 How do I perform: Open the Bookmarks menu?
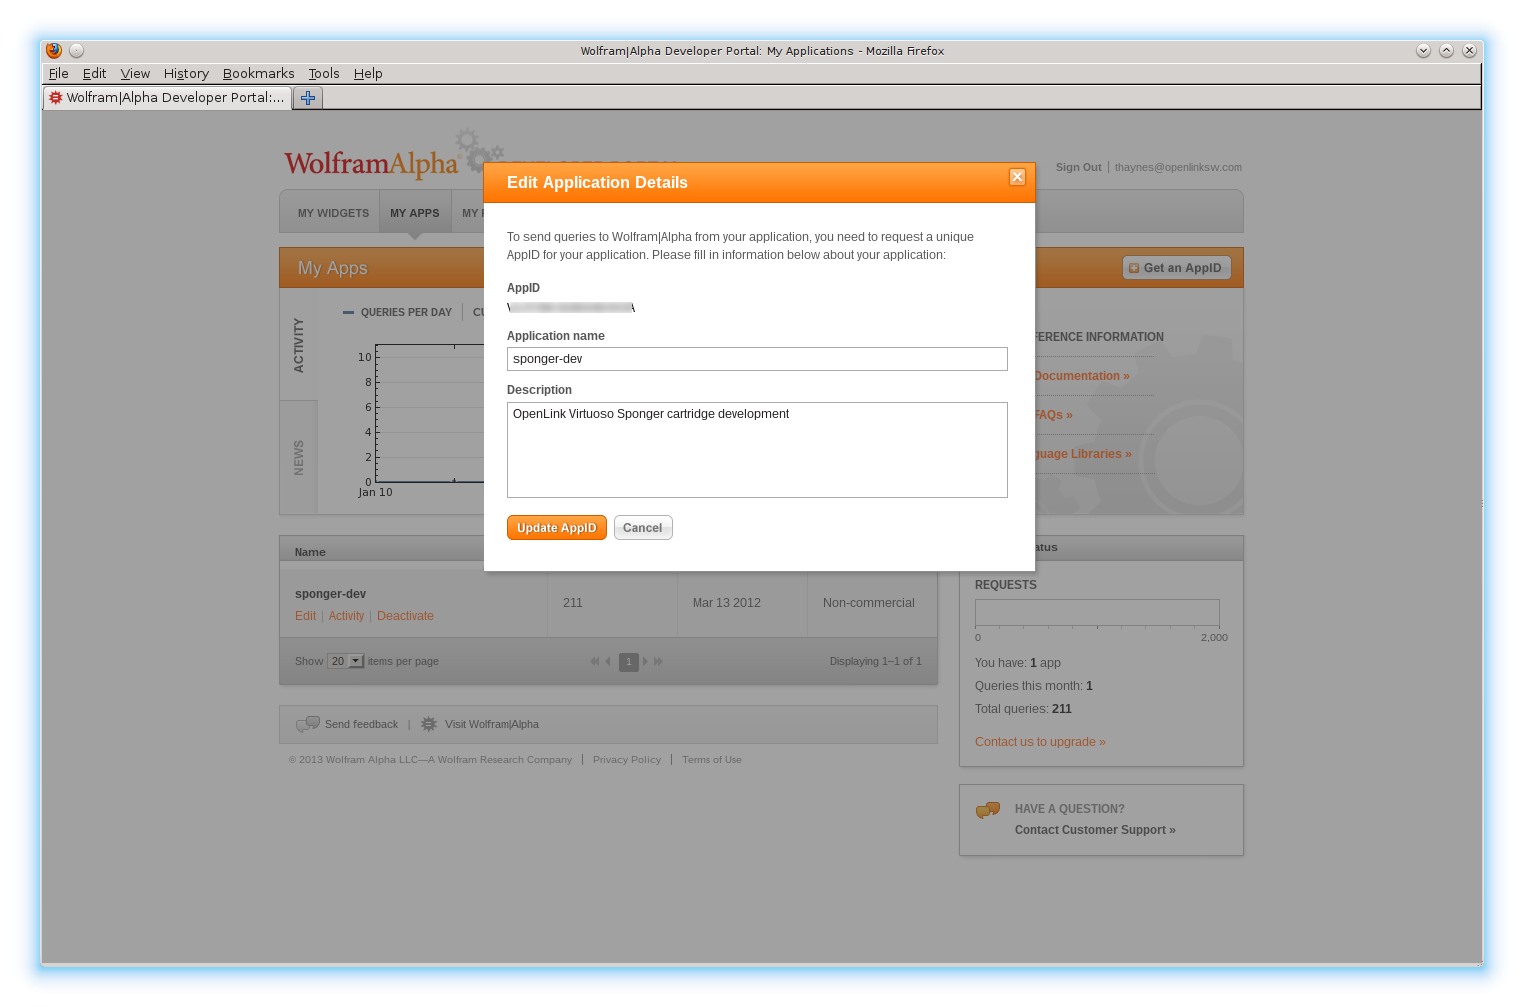click(x=258, y=74)
